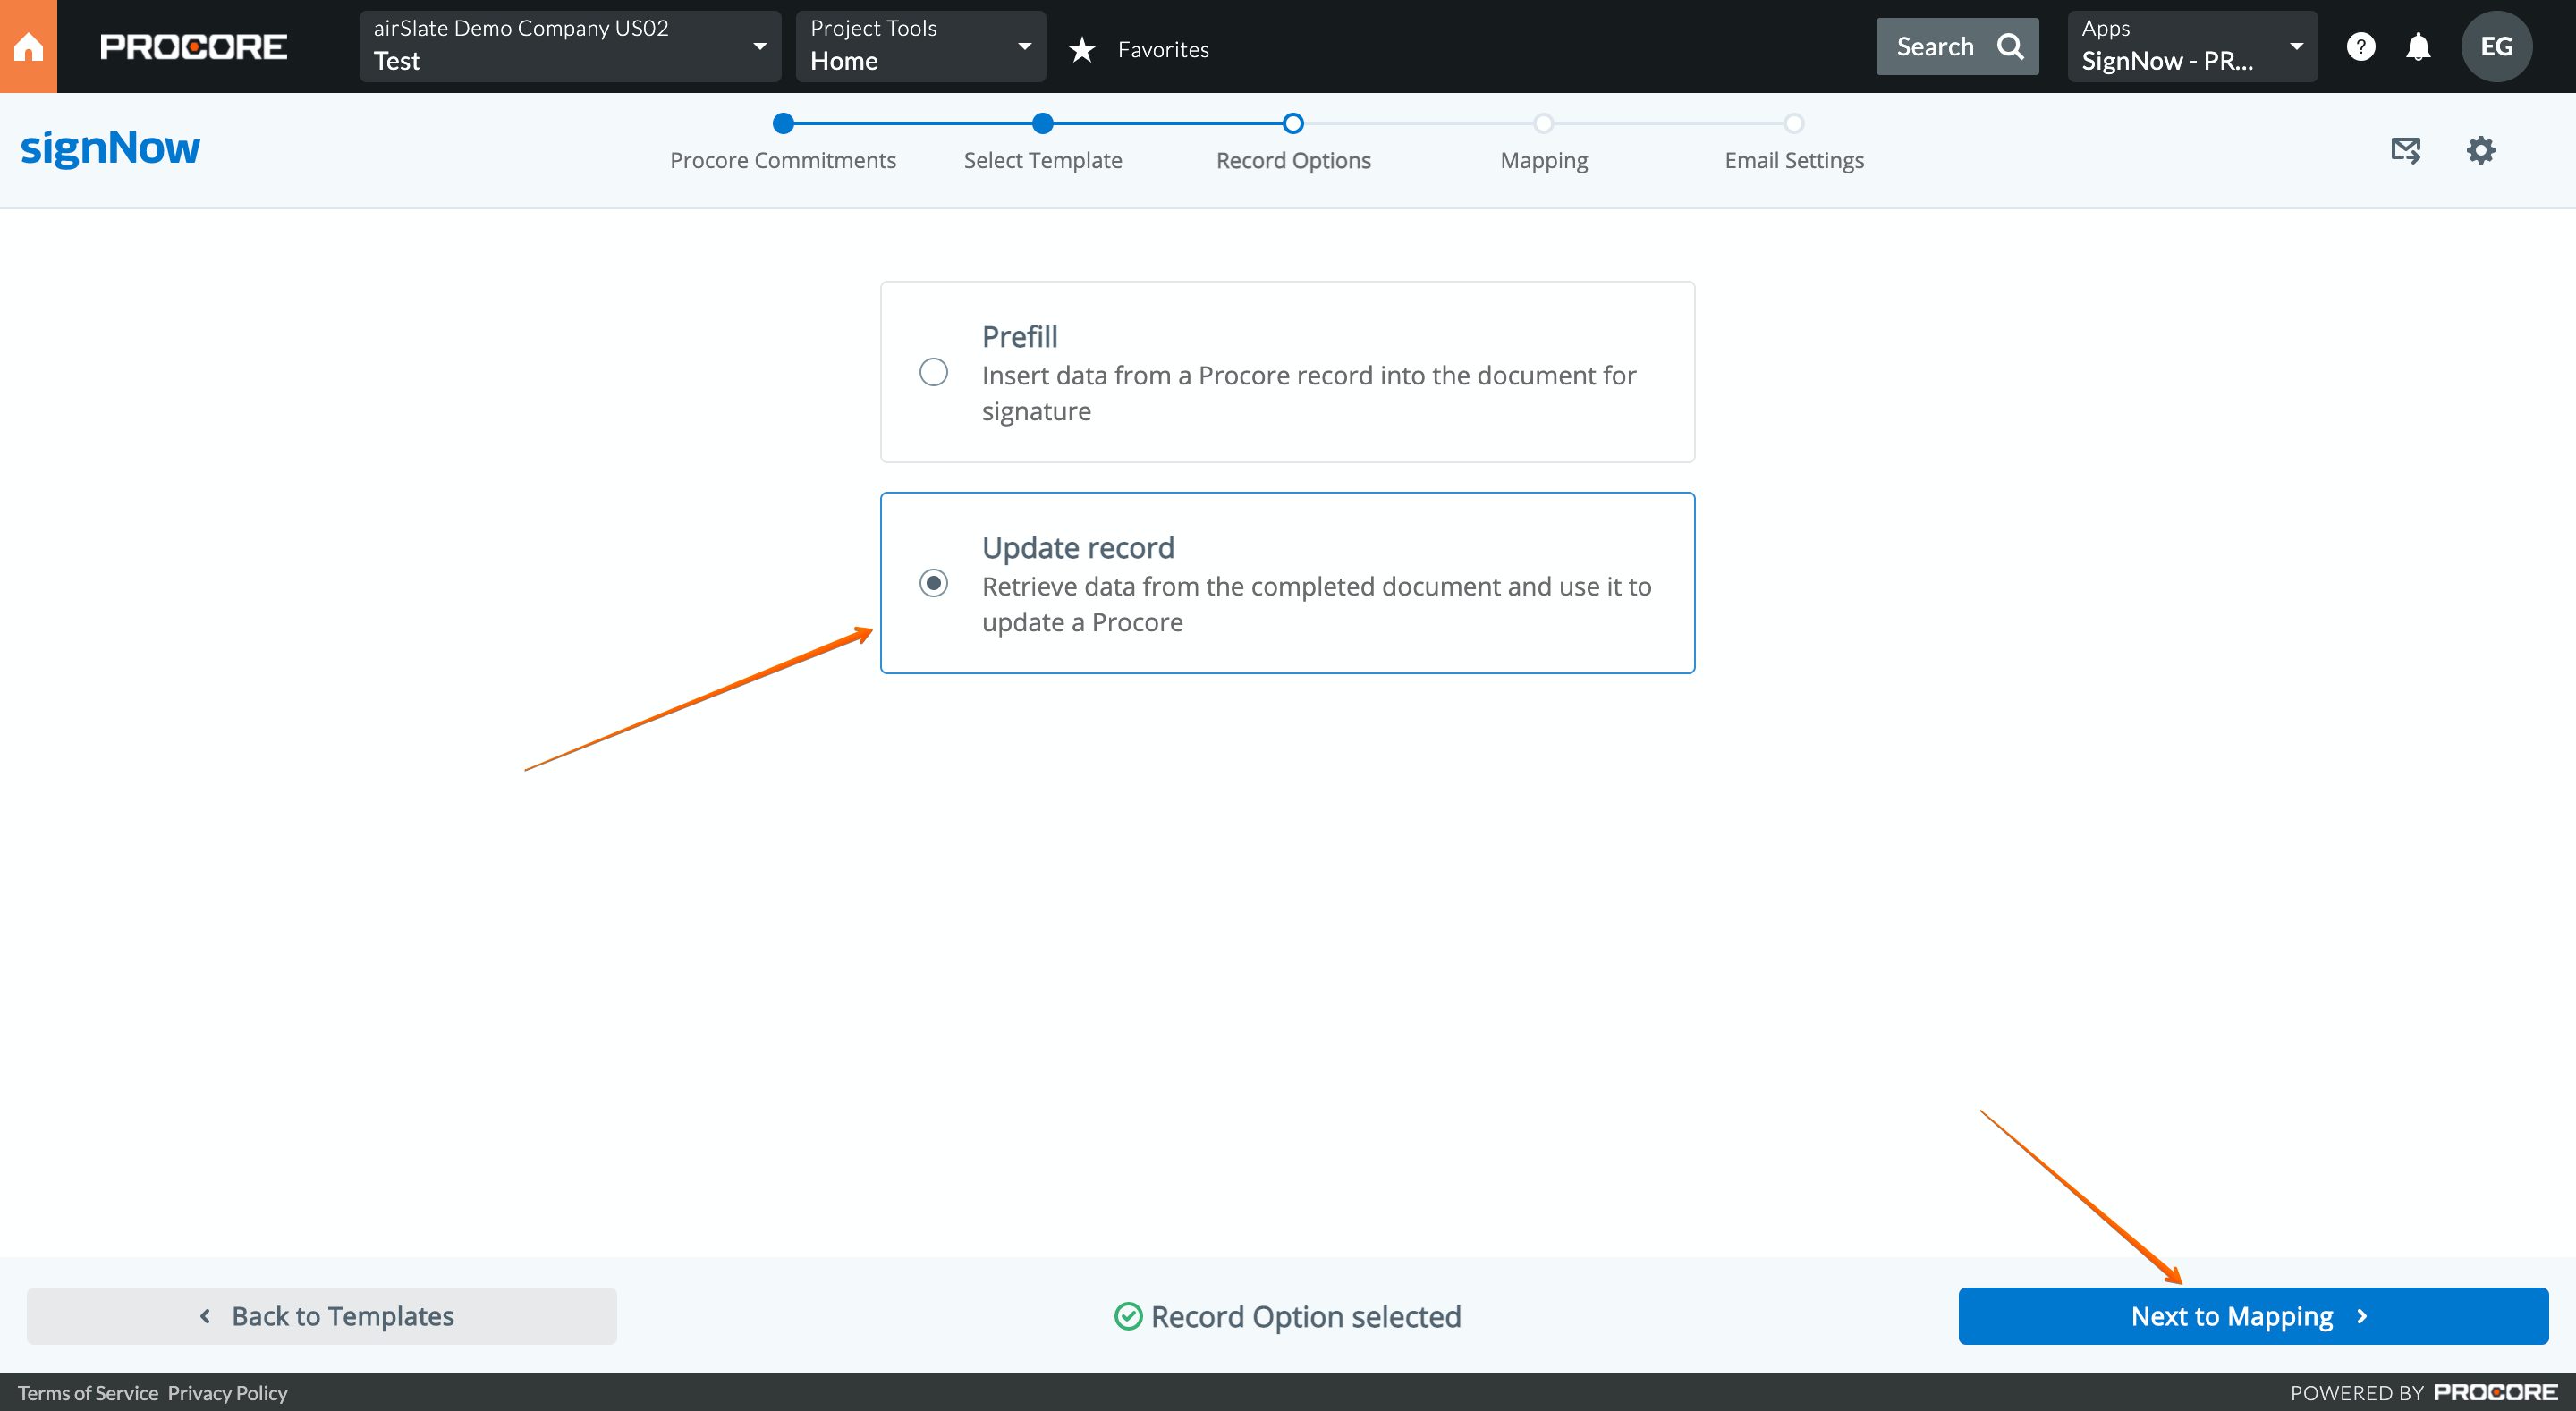Click the Search box in the header
The image size is (2576, 1411).
(x=1957, y=46)
